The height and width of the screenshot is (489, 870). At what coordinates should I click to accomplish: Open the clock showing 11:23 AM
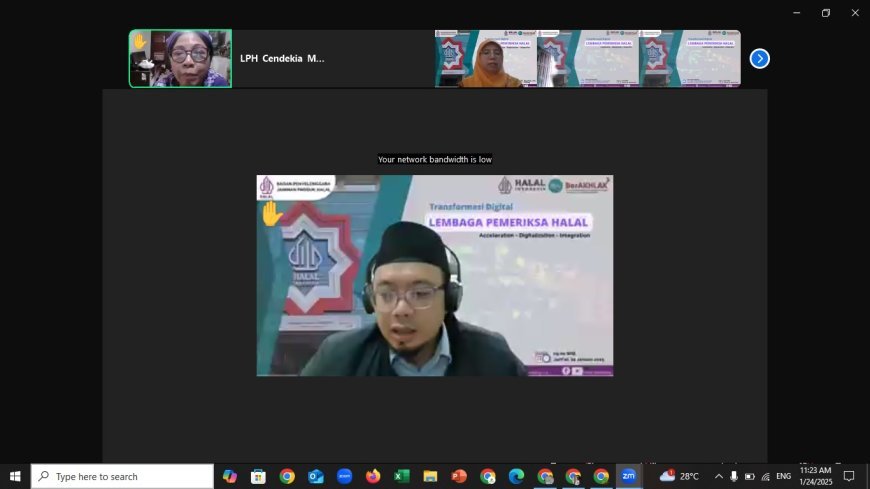click(x=816, y=476)
